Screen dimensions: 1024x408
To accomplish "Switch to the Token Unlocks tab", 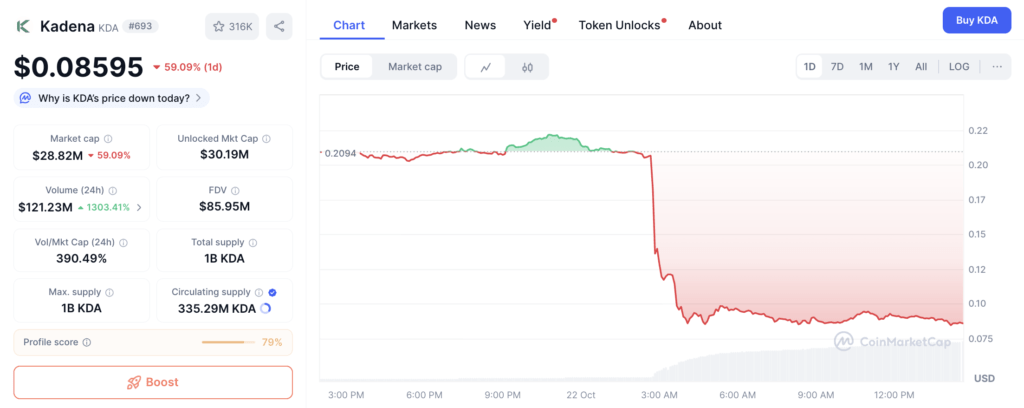I will pyautogui.click(x=620, y=25).
